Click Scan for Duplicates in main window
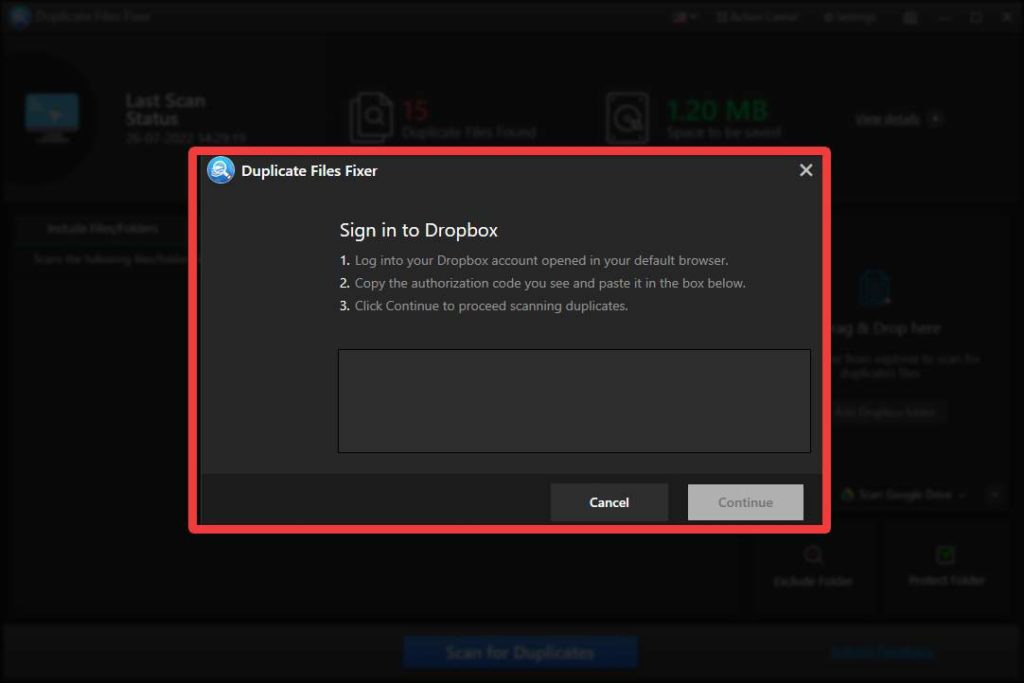 (520, 652)
